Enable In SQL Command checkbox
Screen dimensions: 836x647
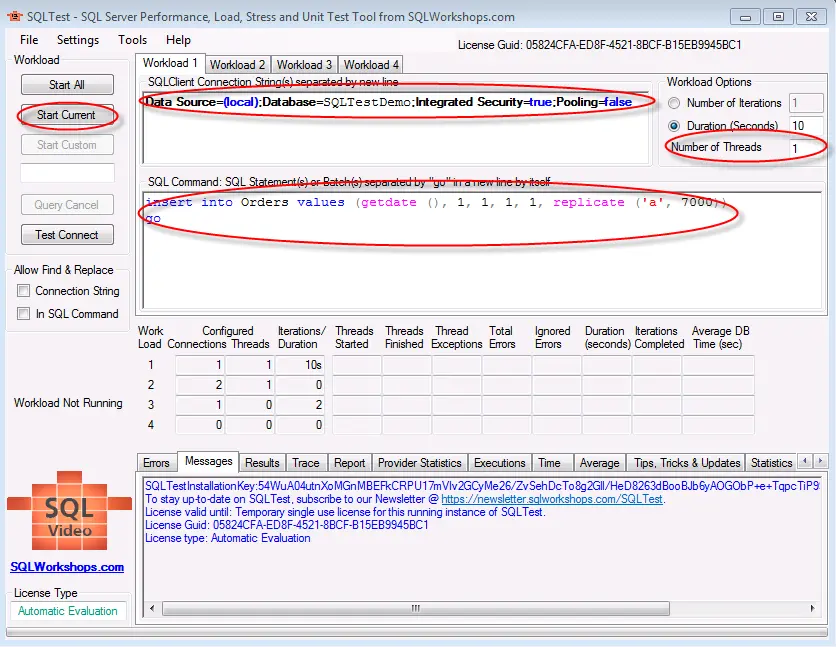(x=23, y=313)
